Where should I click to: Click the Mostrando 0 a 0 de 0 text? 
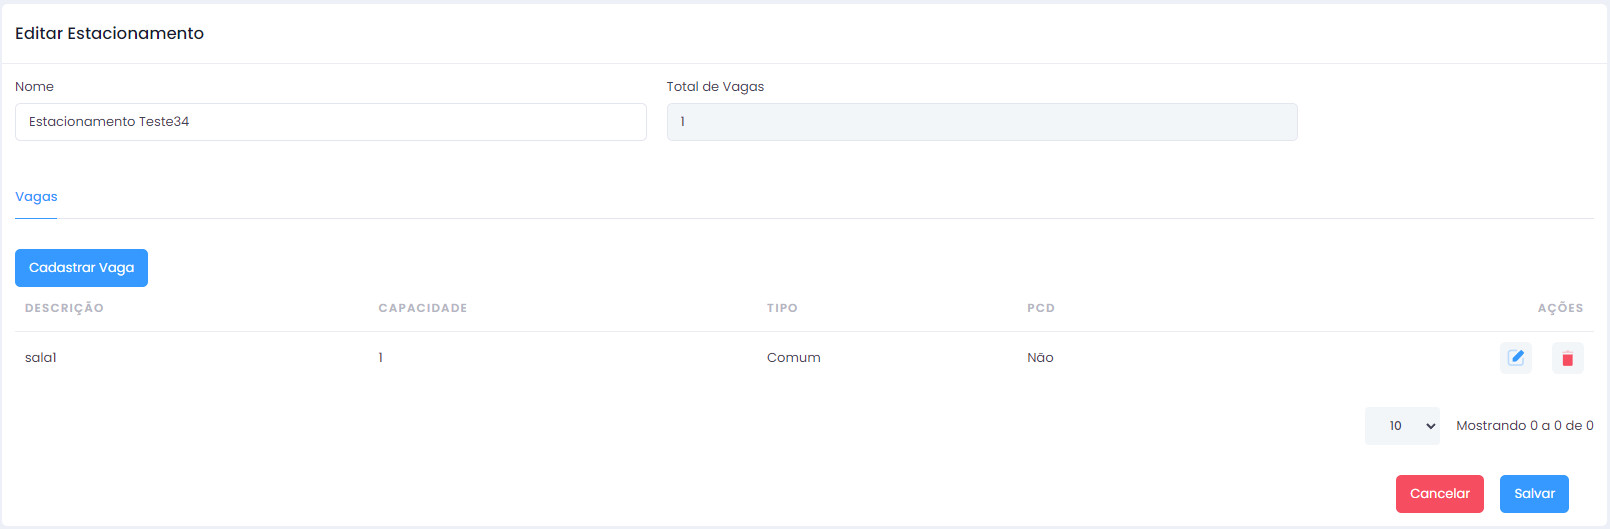[x=1525, y=426]
